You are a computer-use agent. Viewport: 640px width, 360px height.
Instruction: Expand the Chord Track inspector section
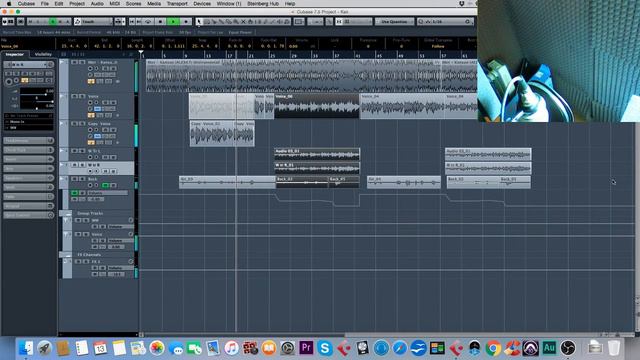point(29,150)
